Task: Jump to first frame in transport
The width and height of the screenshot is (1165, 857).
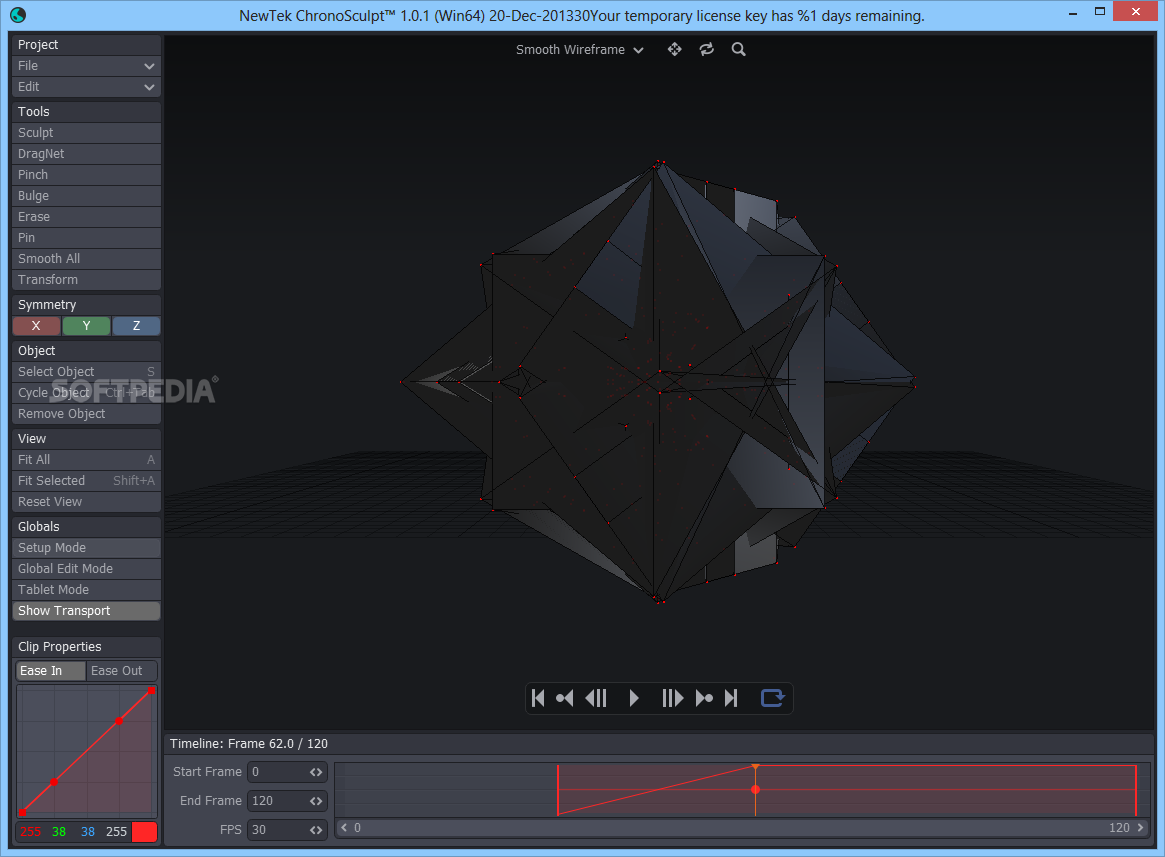Action: click(539, 698)
